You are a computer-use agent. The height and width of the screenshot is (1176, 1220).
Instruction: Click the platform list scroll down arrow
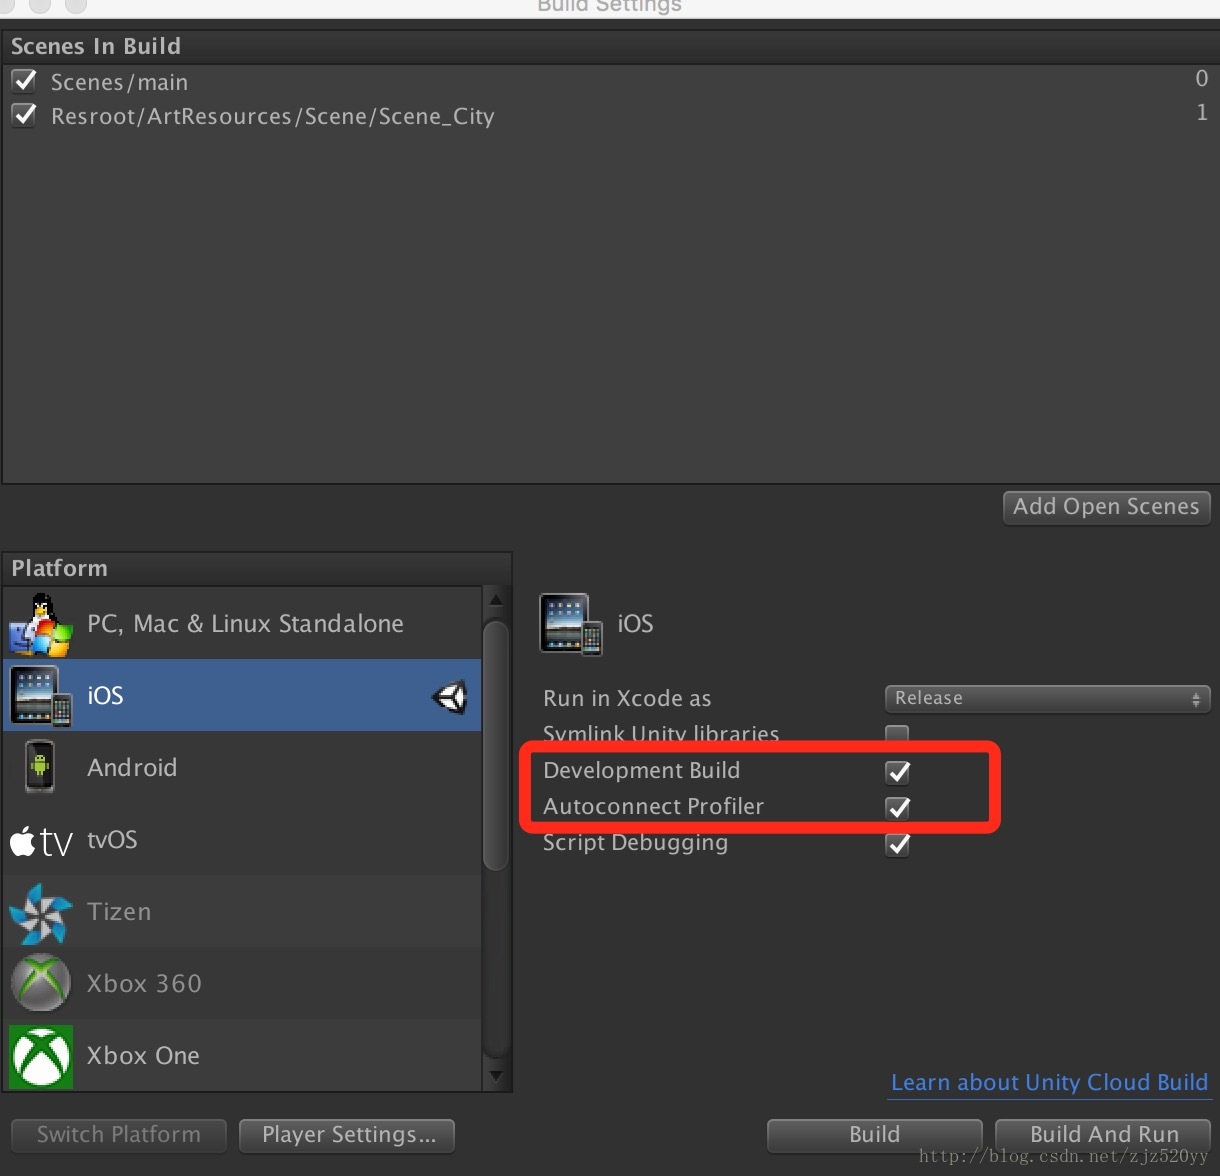(496, 1076)
